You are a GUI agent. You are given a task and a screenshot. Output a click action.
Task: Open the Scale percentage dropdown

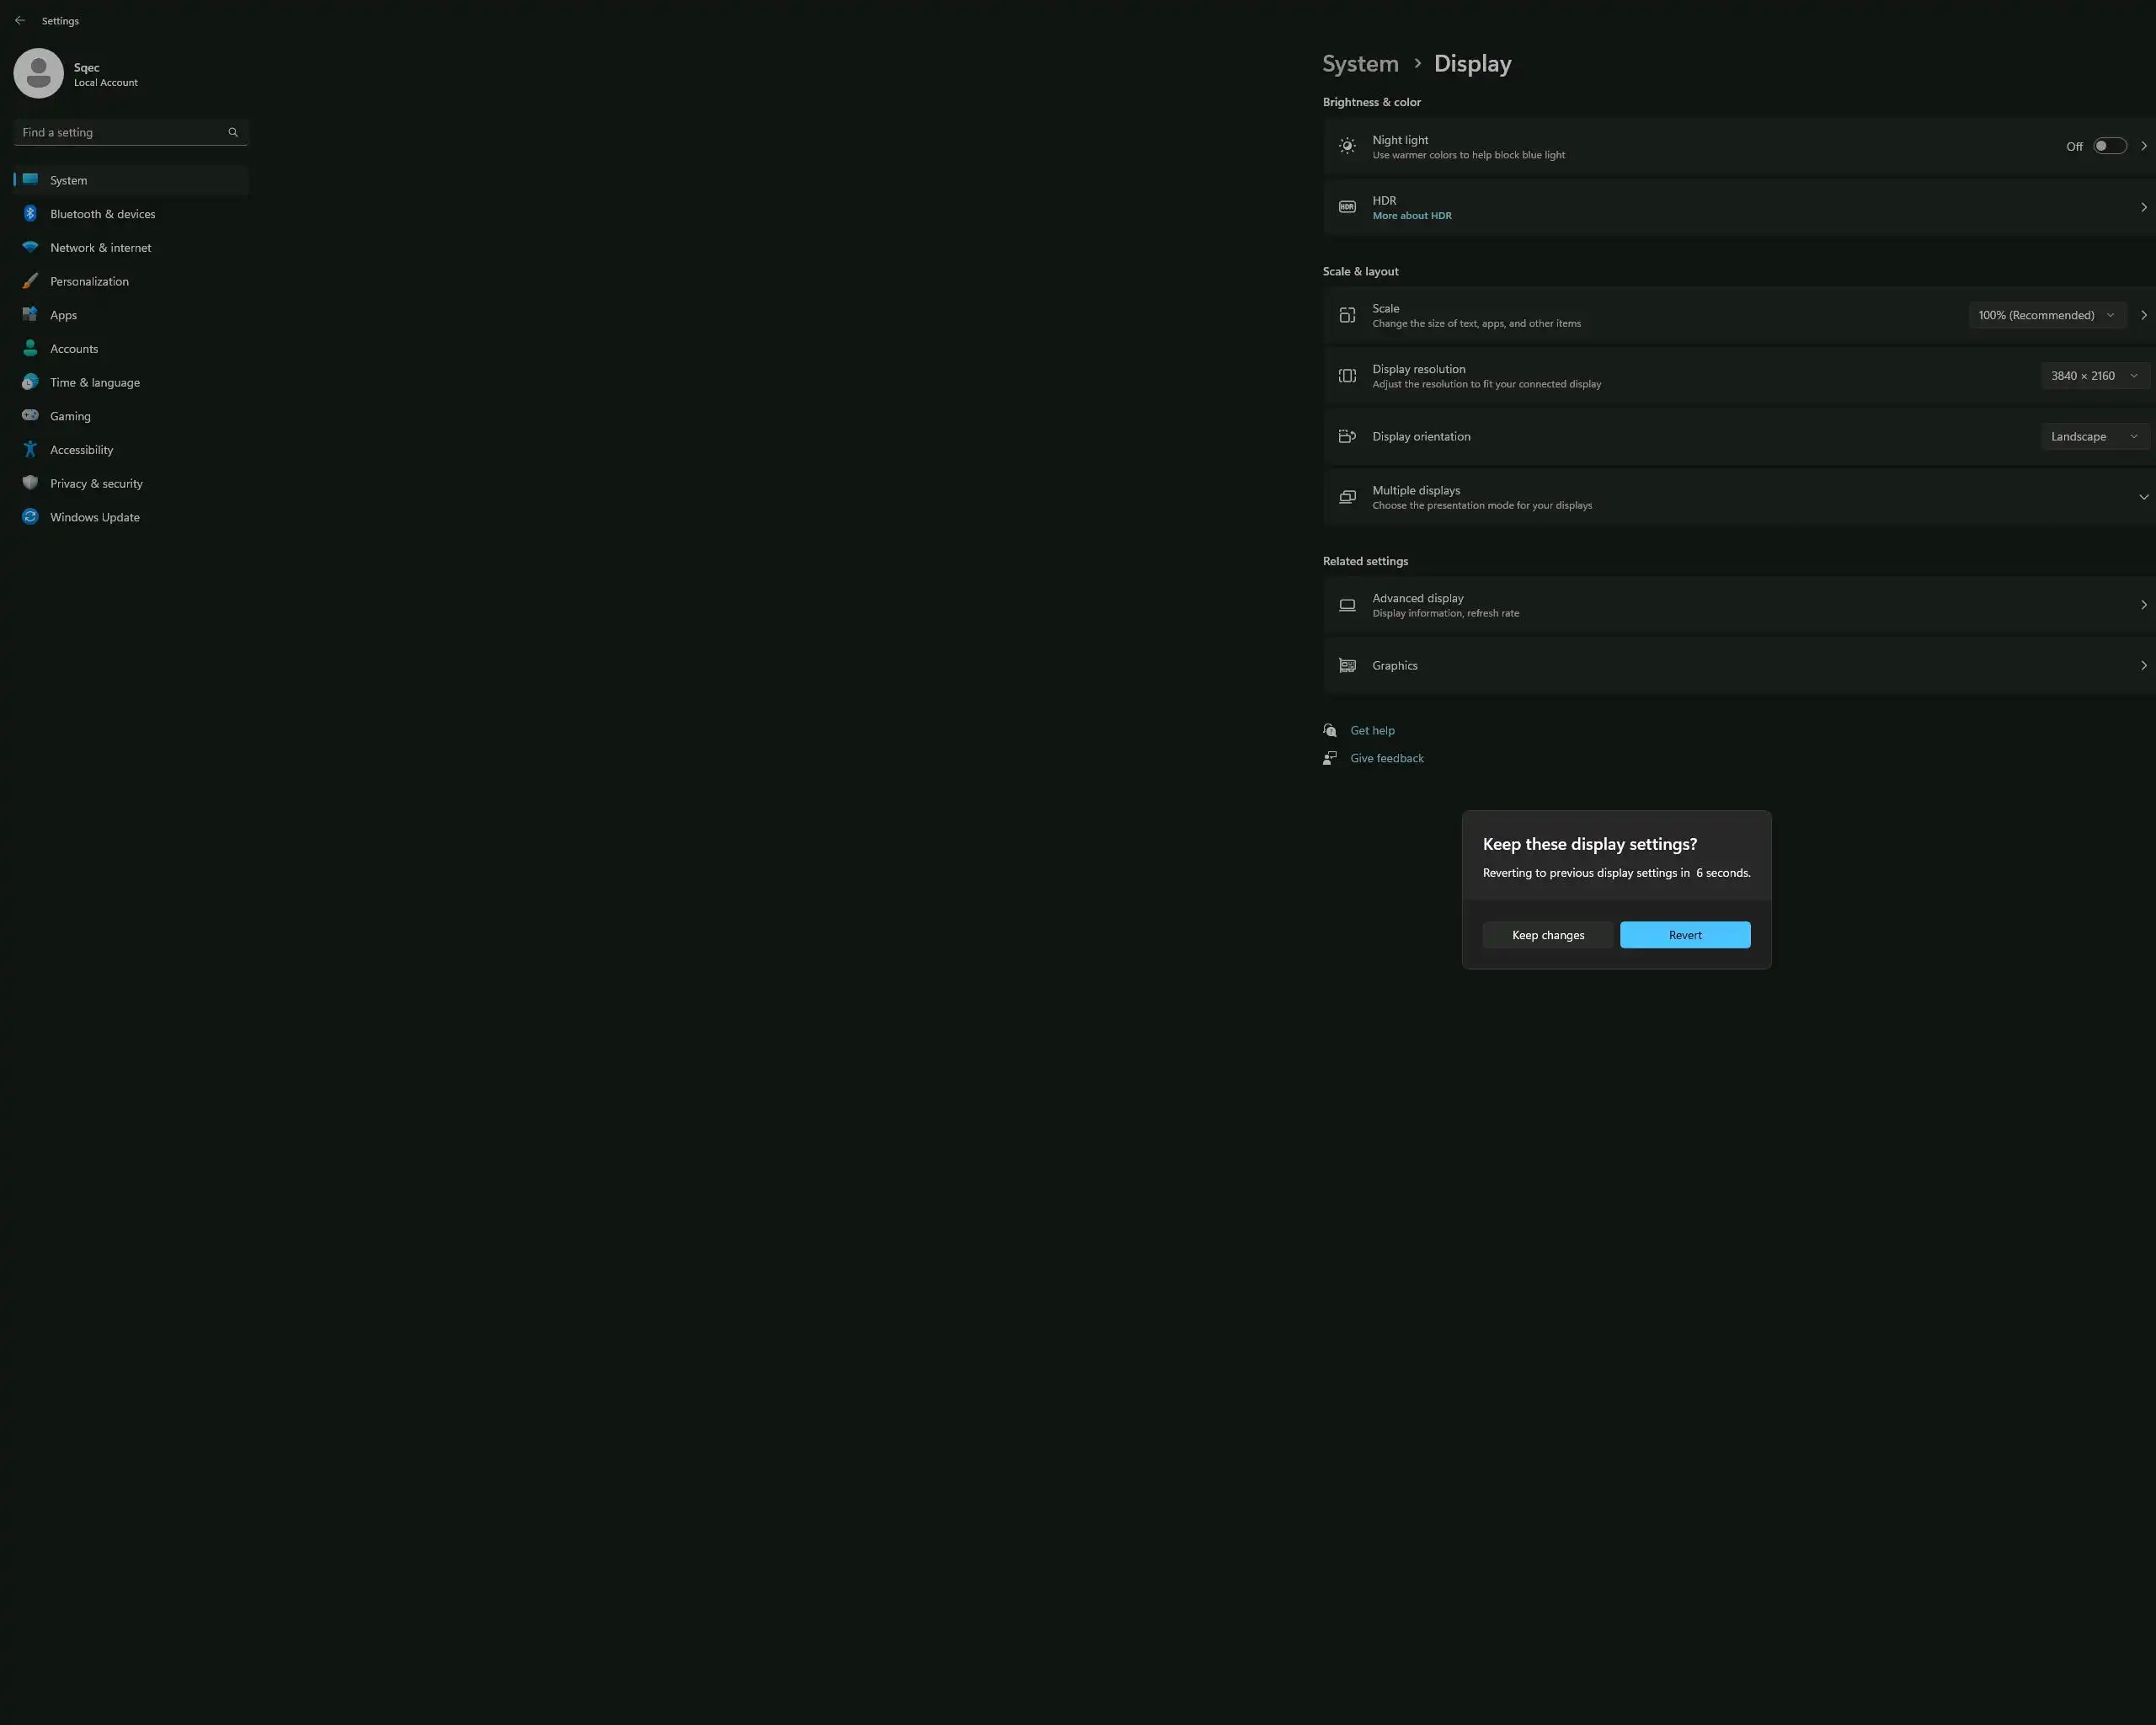click(x=2046, y=315)
